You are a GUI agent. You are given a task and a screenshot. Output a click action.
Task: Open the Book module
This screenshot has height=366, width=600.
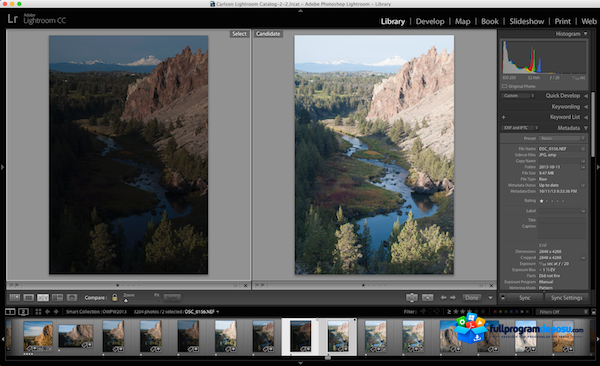(490, 21)
